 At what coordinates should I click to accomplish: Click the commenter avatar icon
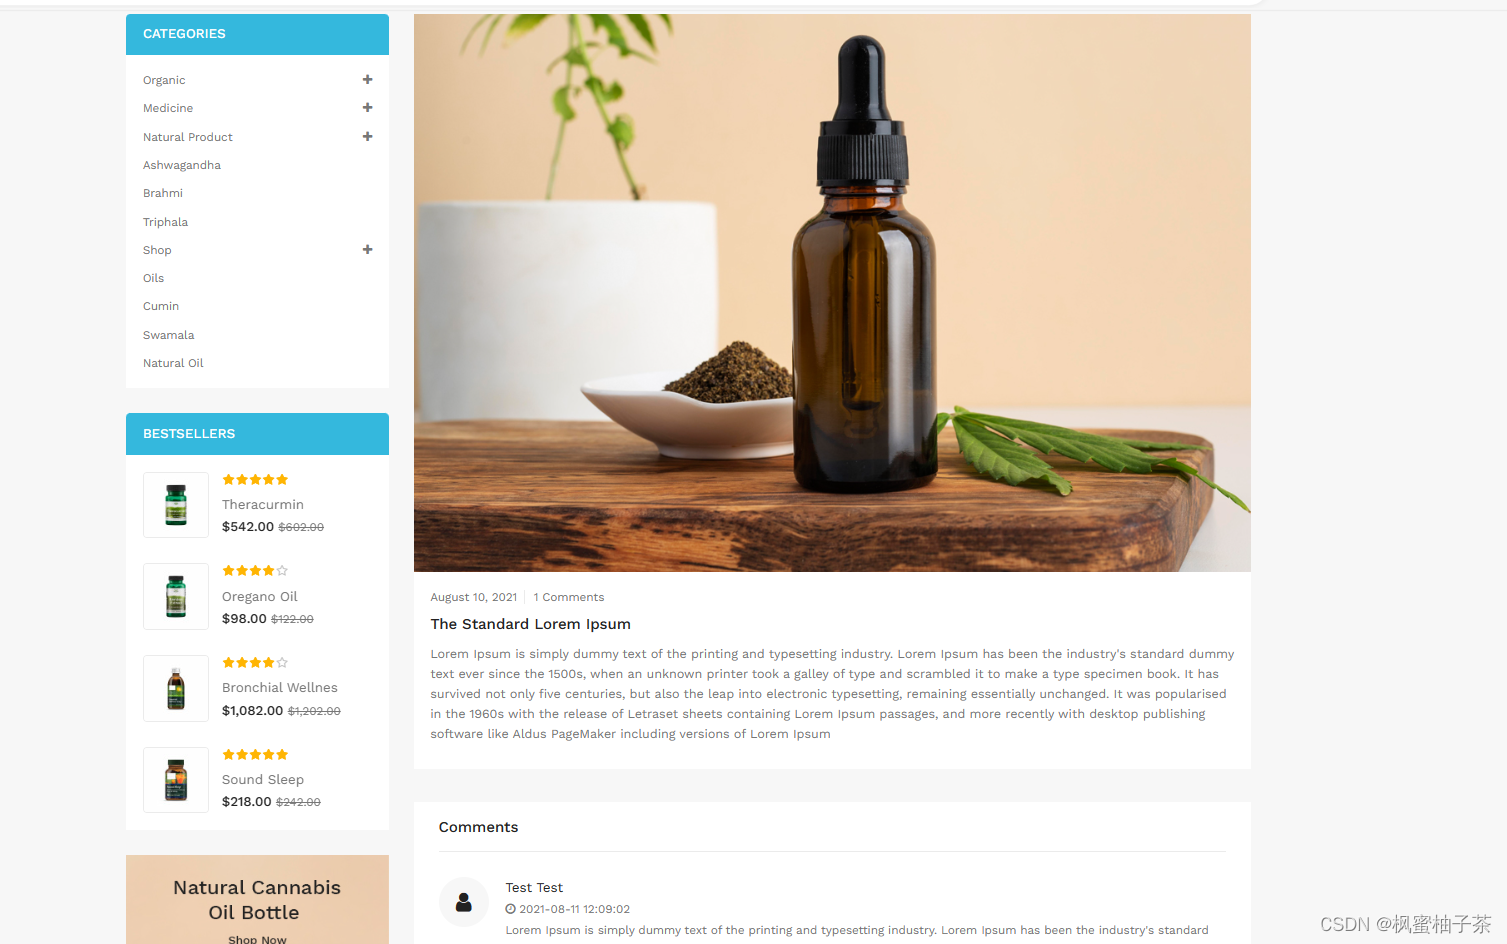point(464,902)
